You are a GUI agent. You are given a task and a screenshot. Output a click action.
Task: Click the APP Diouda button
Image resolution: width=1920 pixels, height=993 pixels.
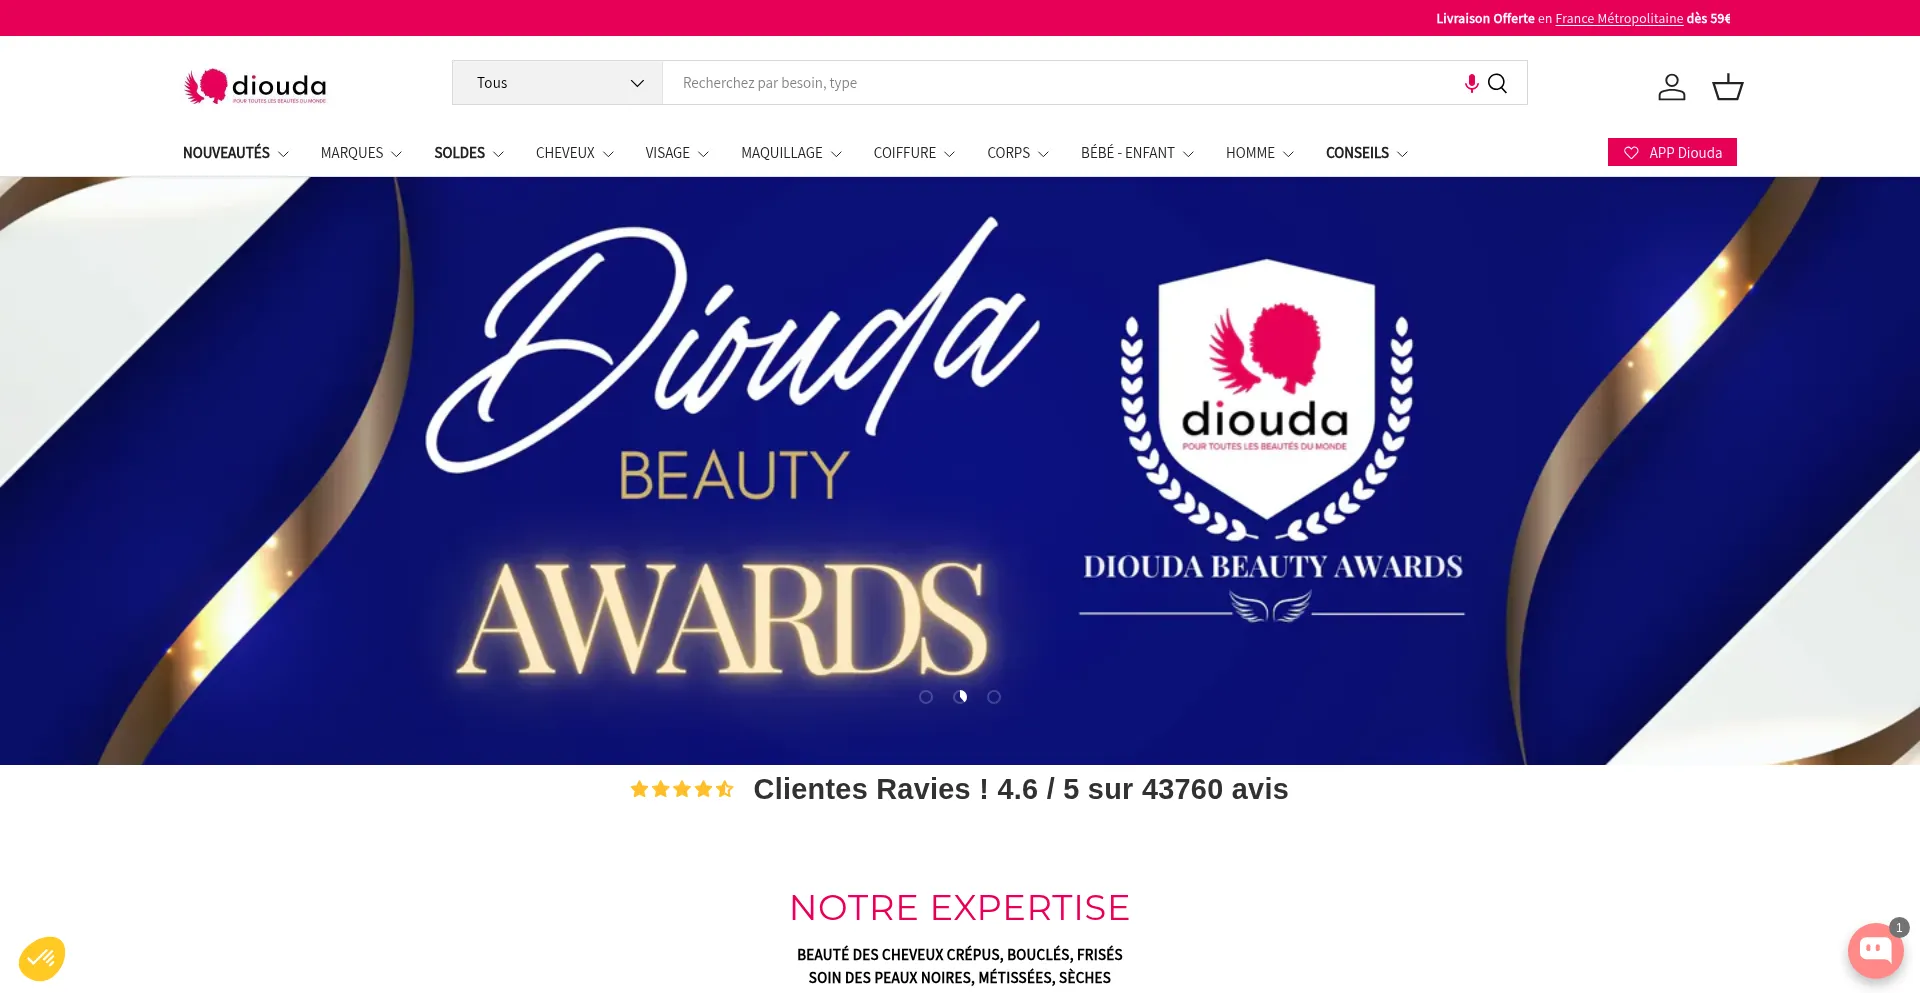[x=1672, y=152]
